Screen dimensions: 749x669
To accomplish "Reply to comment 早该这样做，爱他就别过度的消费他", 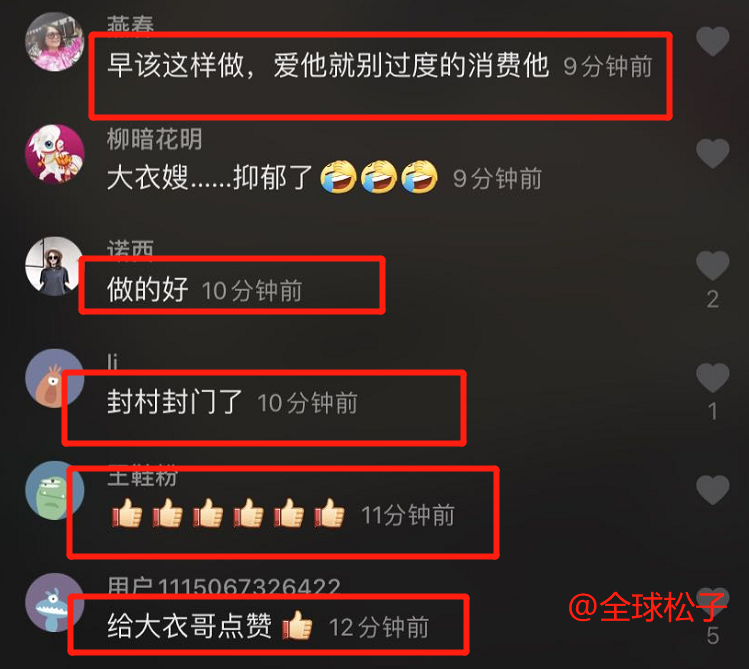I will pos(328,65).
